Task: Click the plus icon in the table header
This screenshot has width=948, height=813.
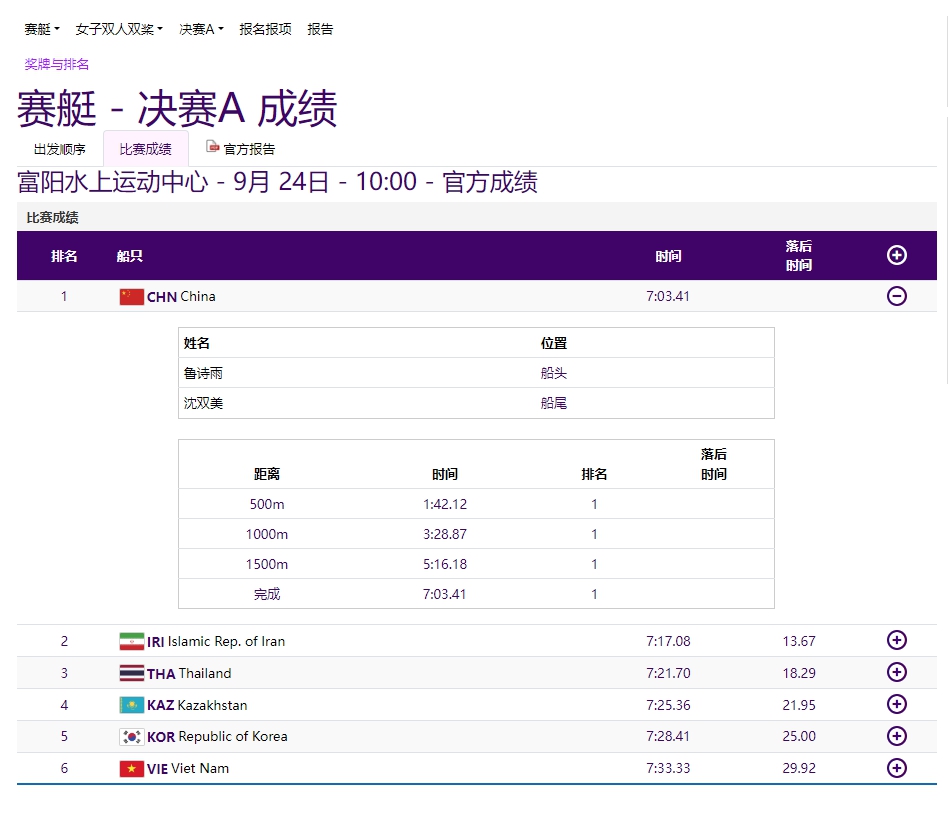Action: (897, 255)
